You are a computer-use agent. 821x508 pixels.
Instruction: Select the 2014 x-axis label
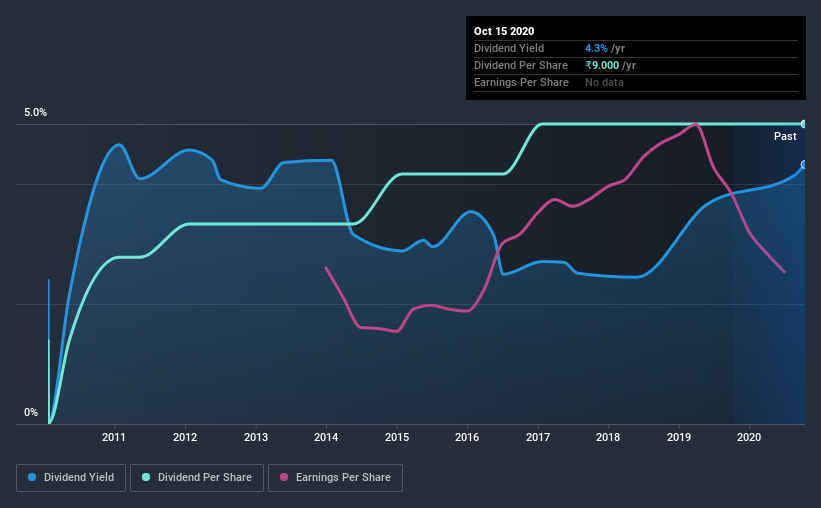pyautogui.click(x=326, y=437)
